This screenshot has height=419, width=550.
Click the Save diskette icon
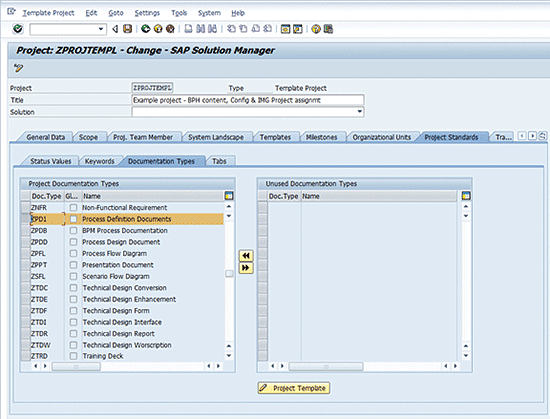[x=128, y=29]
